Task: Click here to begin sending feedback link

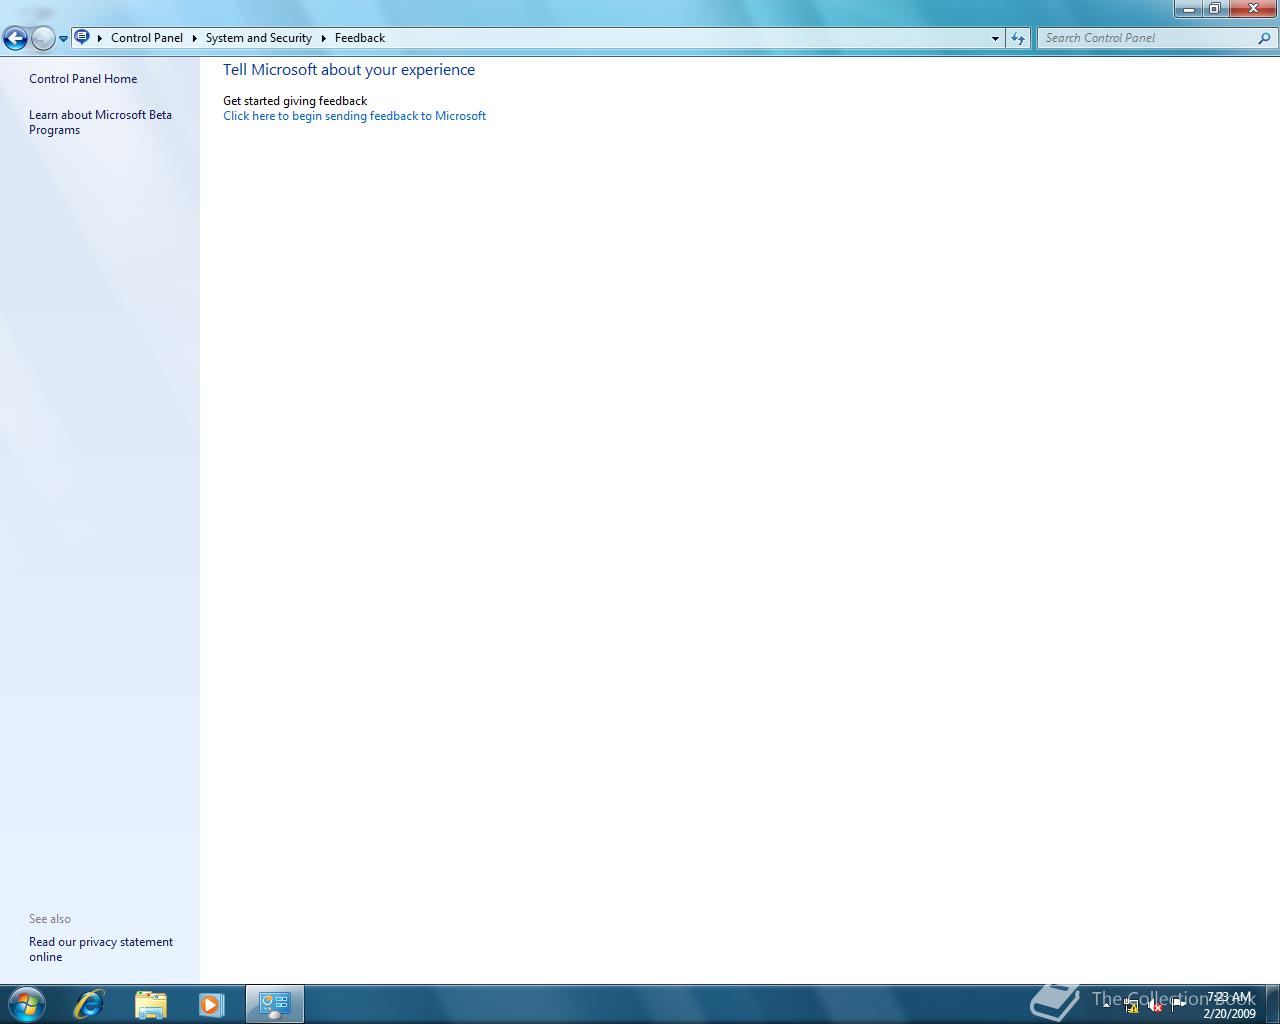Action: pos(354,116)
